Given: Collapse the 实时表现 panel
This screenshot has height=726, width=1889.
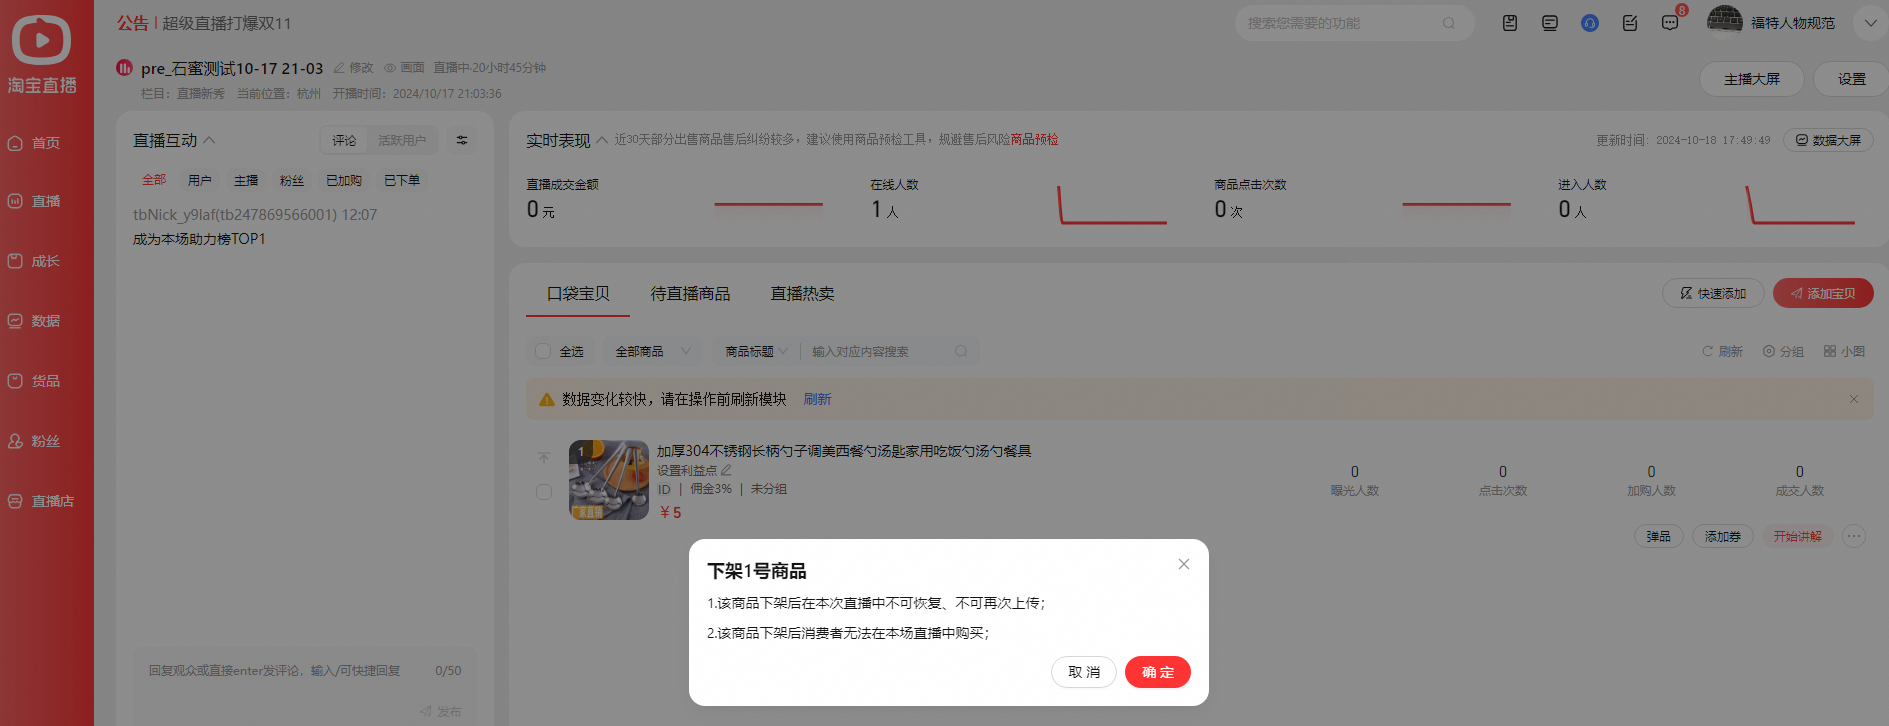Looking at the screenshot, I should (602, 140).
